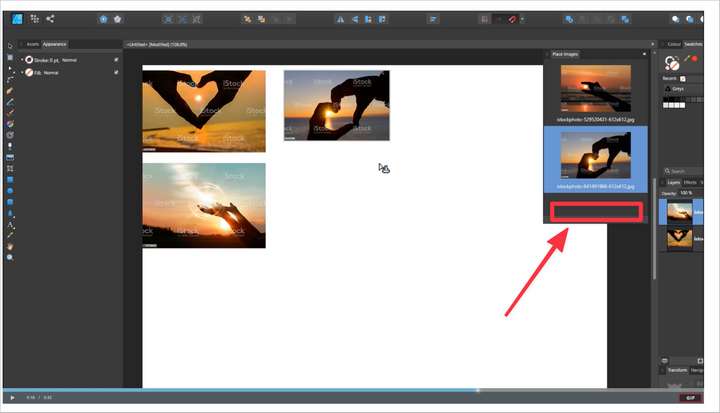
Task: Click the Recent colour swatch box
Action: click(x=683, y=79)
